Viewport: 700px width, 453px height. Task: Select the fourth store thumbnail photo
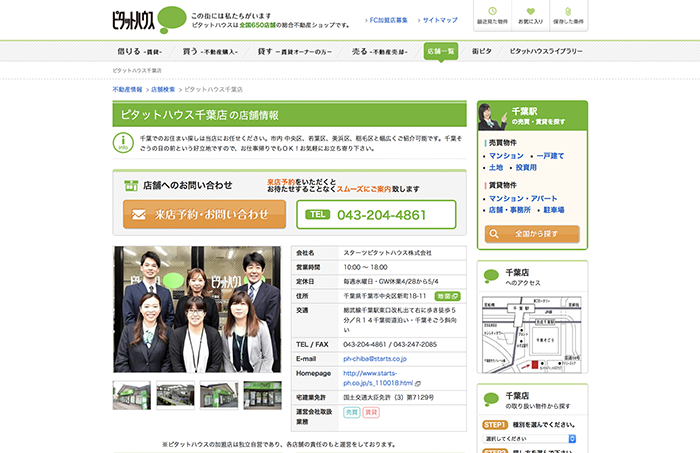[262, 395]
